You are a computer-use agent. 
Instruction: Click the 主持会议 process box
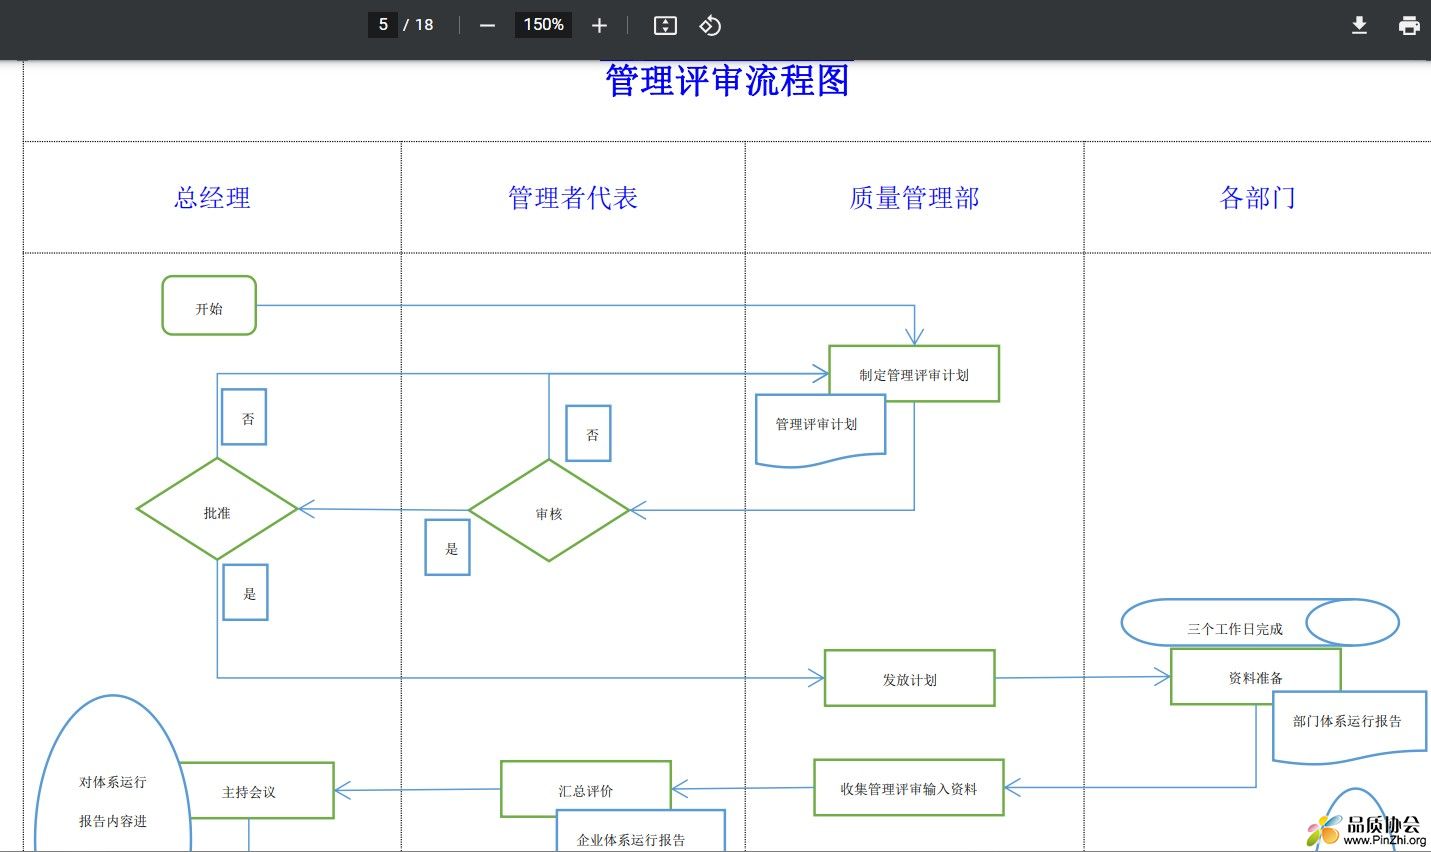256,790
